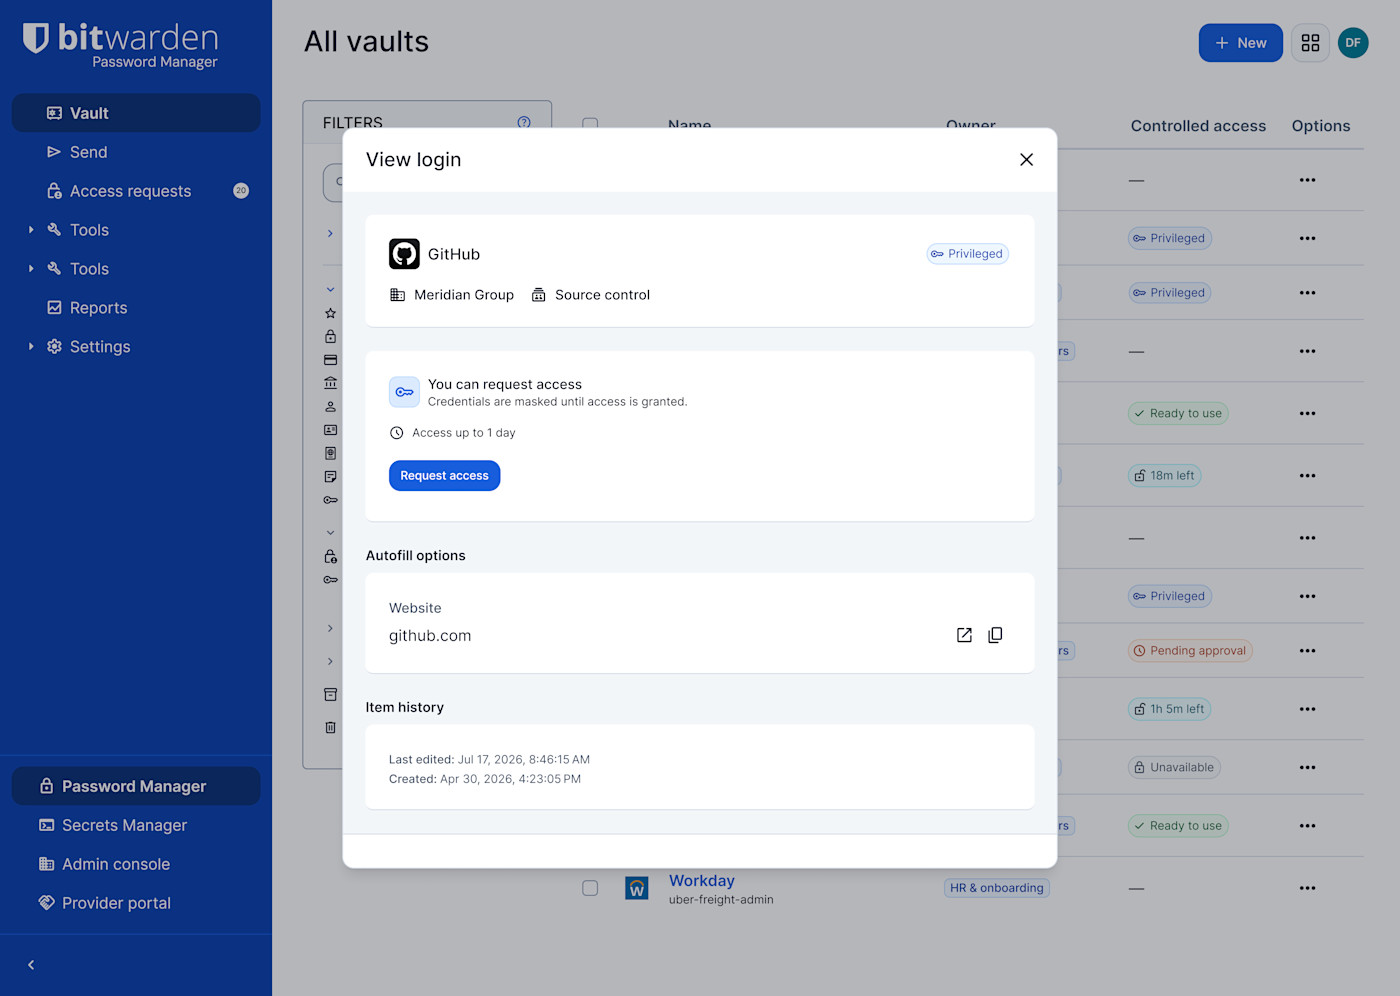Click the 'Last edited: Jul 17, 2026' line

(489, 760)
